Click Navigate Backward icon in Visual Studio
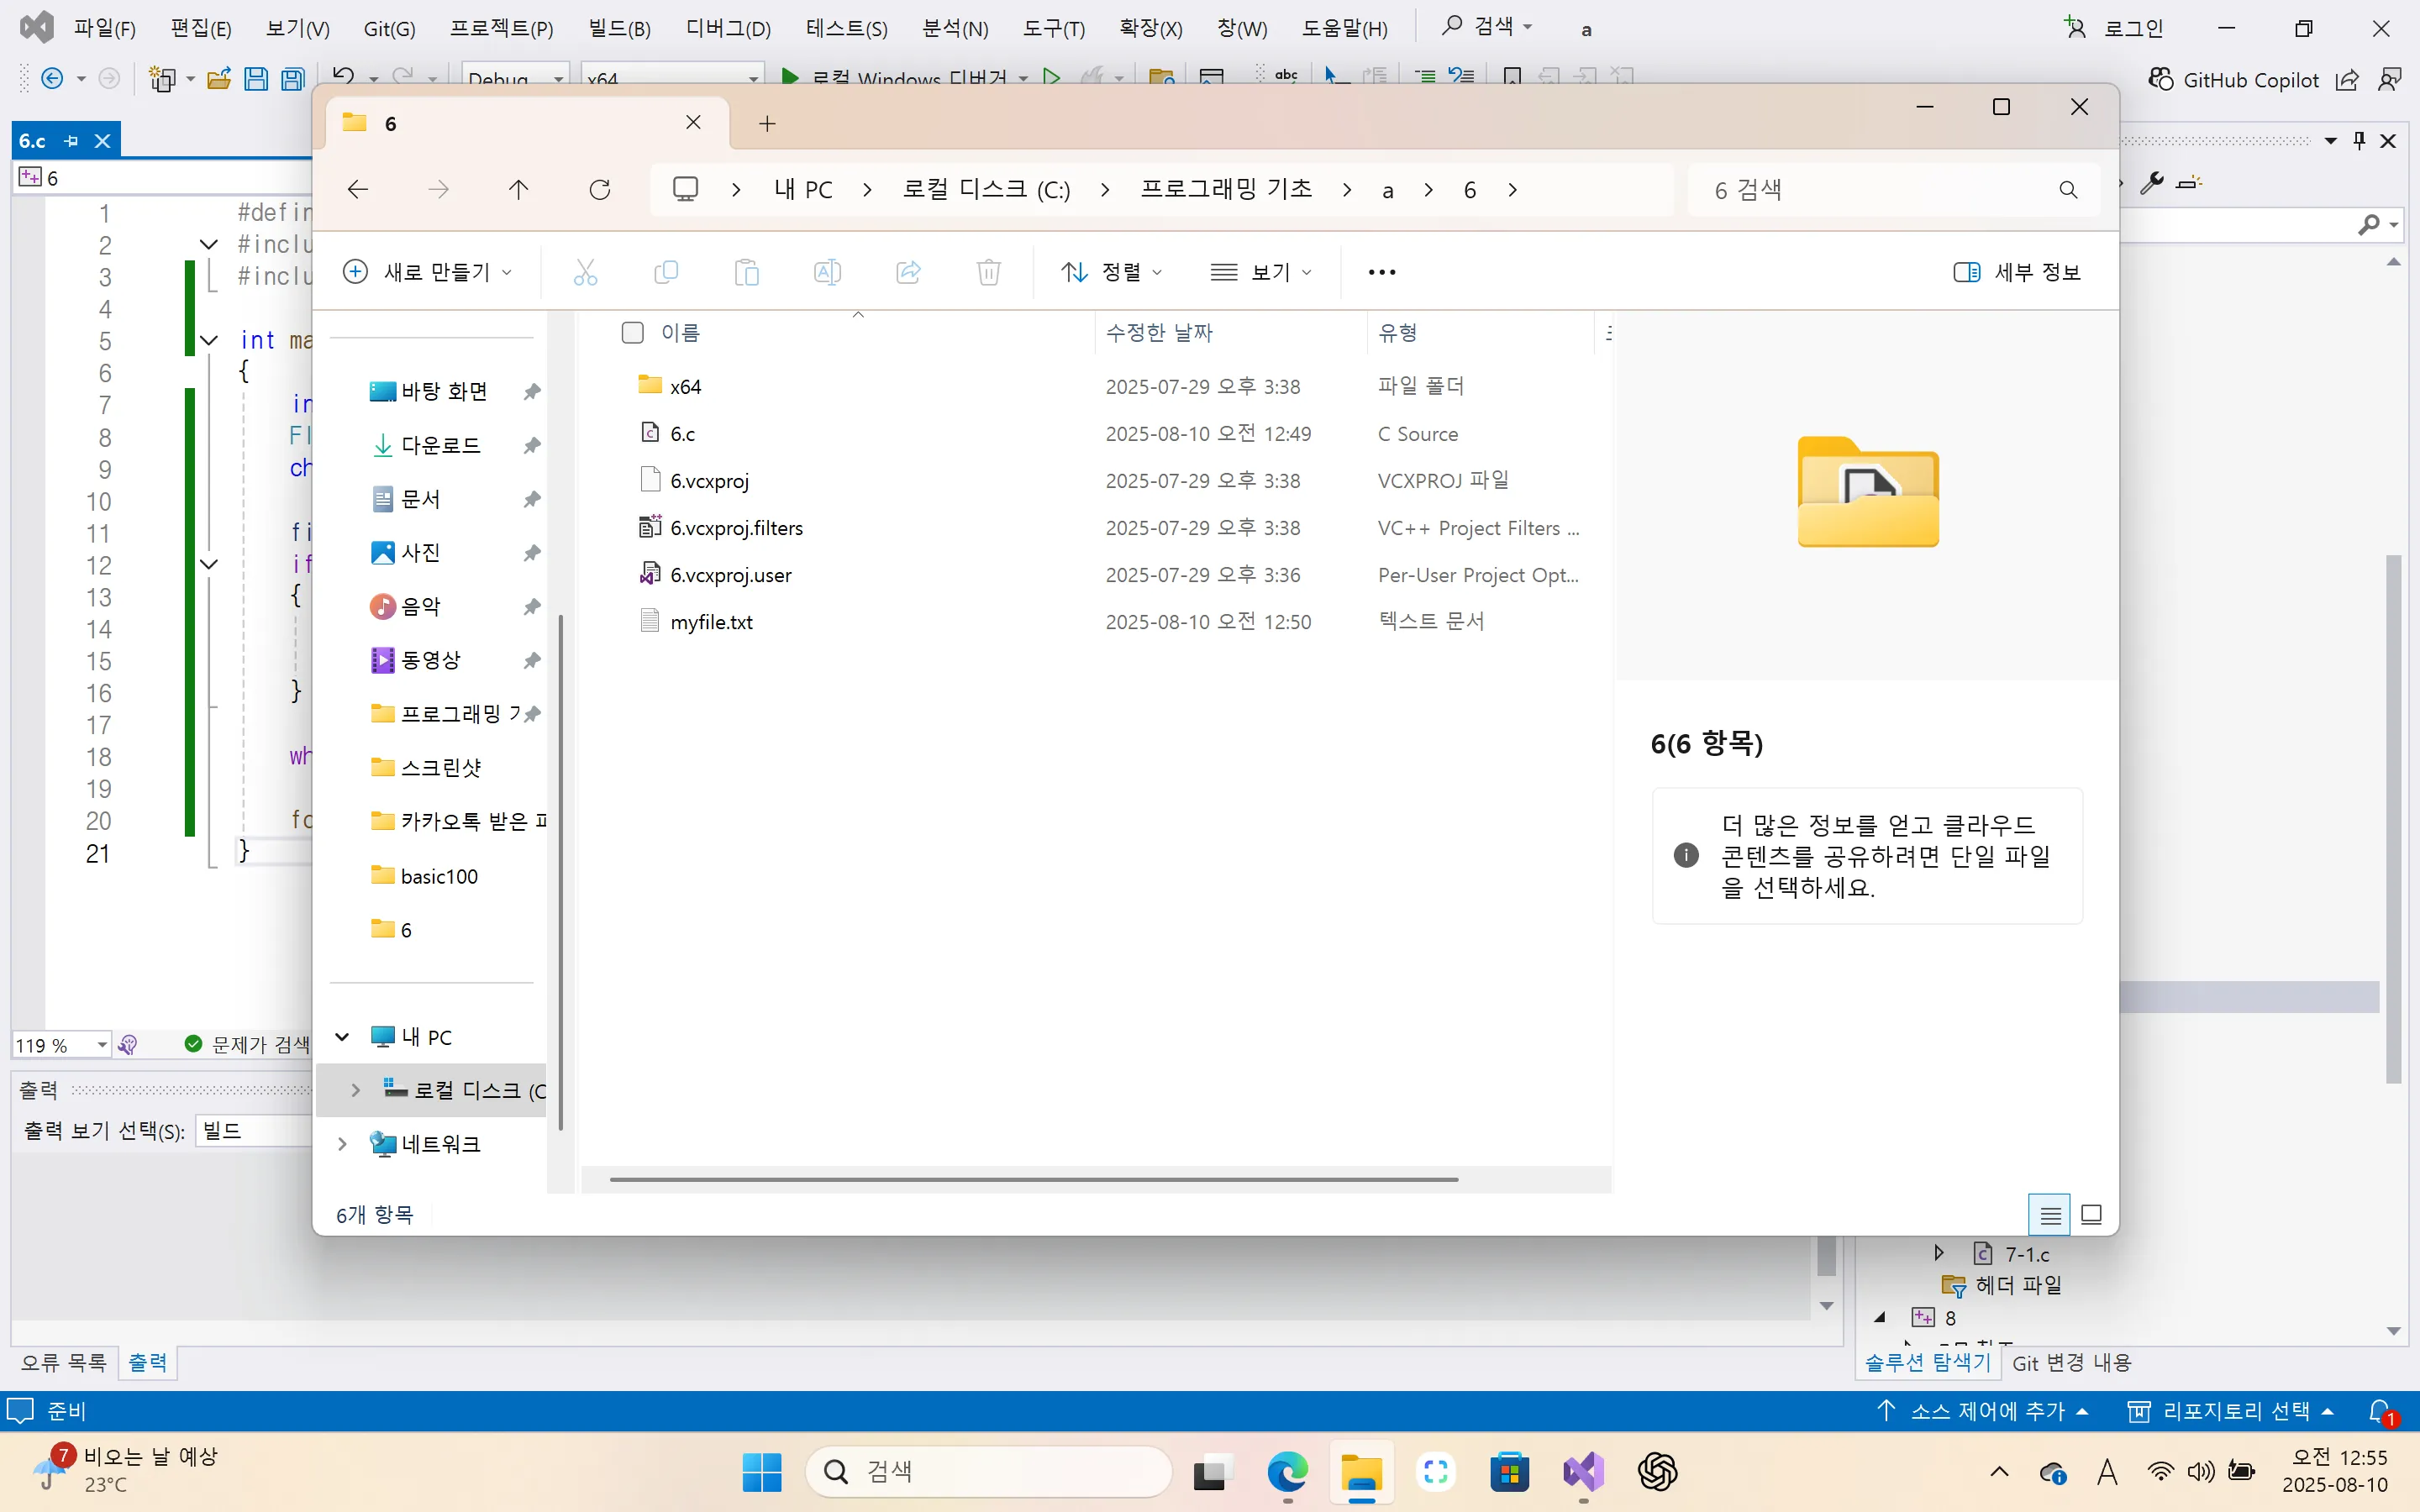 pos(52,78)
